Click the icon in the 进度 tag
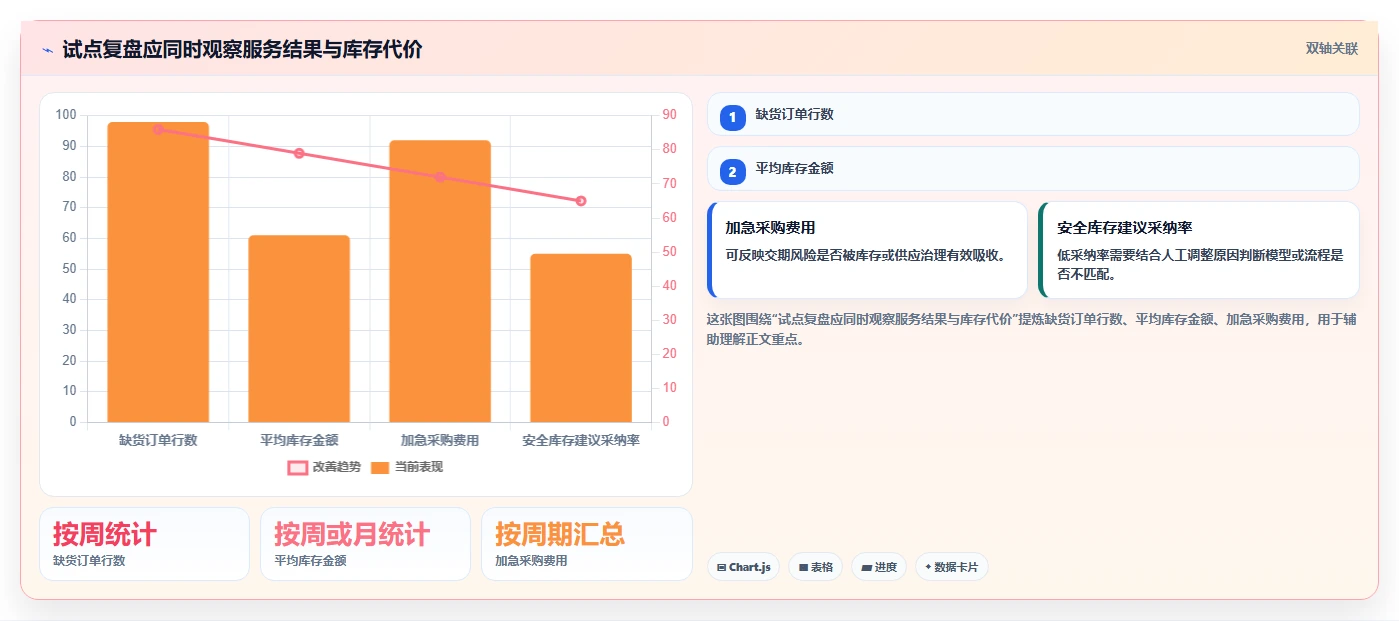The width and height of the screenshot is (1399, 621). pos(866,567)
